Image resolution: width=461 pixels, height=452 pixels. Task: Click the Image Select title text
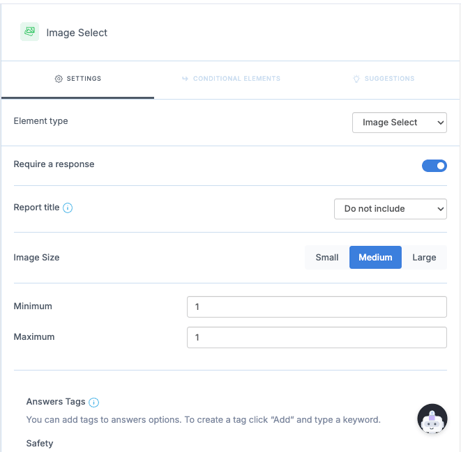point(77,33)
